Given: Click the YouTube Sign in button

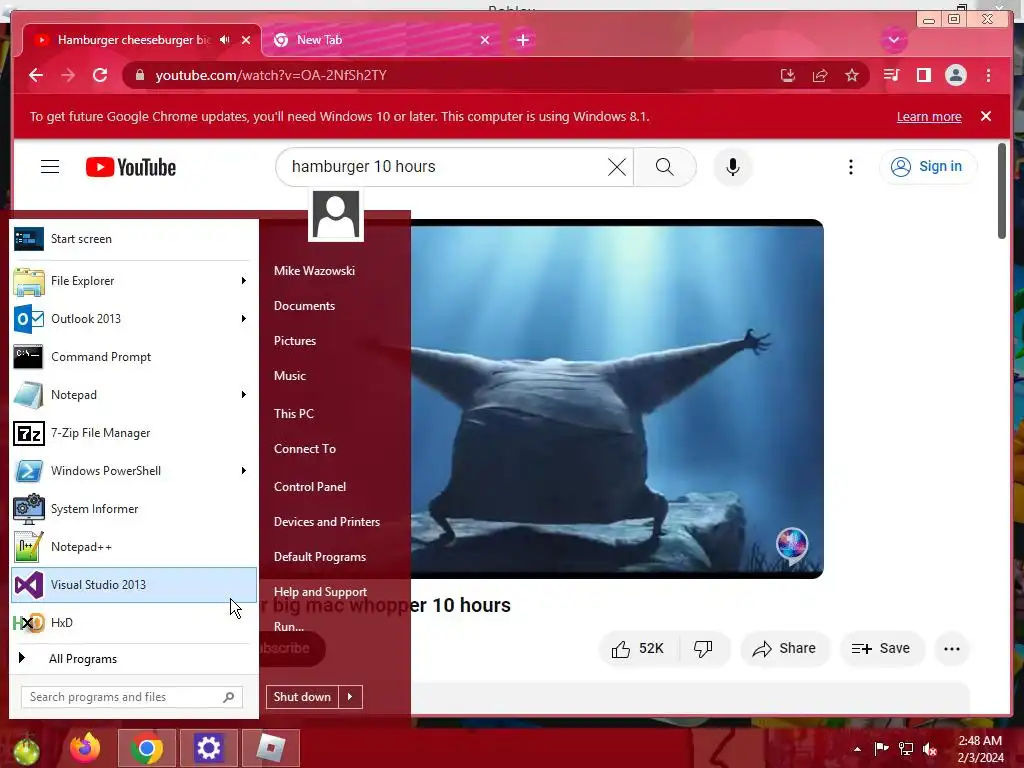Looking at the screenshot, I should pyautogui.click(x=928, y=167).
